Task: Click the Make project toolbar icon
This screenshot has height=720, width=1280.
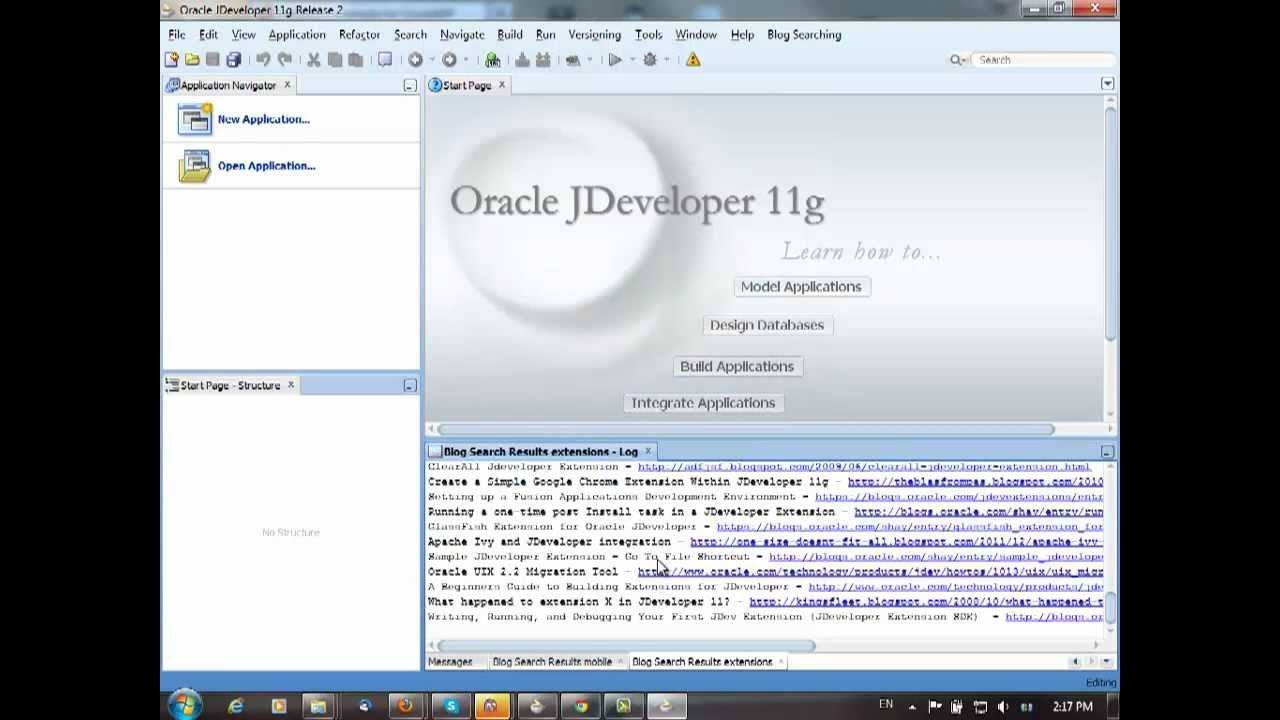Action: point(522,60)
